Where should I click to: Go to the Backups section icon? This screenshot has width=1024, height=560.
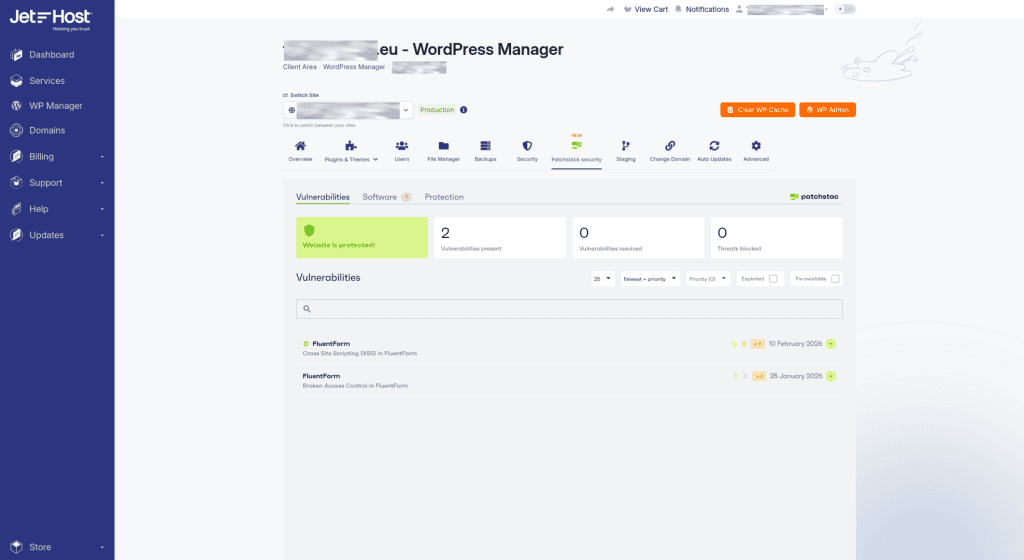pos(485,146)
